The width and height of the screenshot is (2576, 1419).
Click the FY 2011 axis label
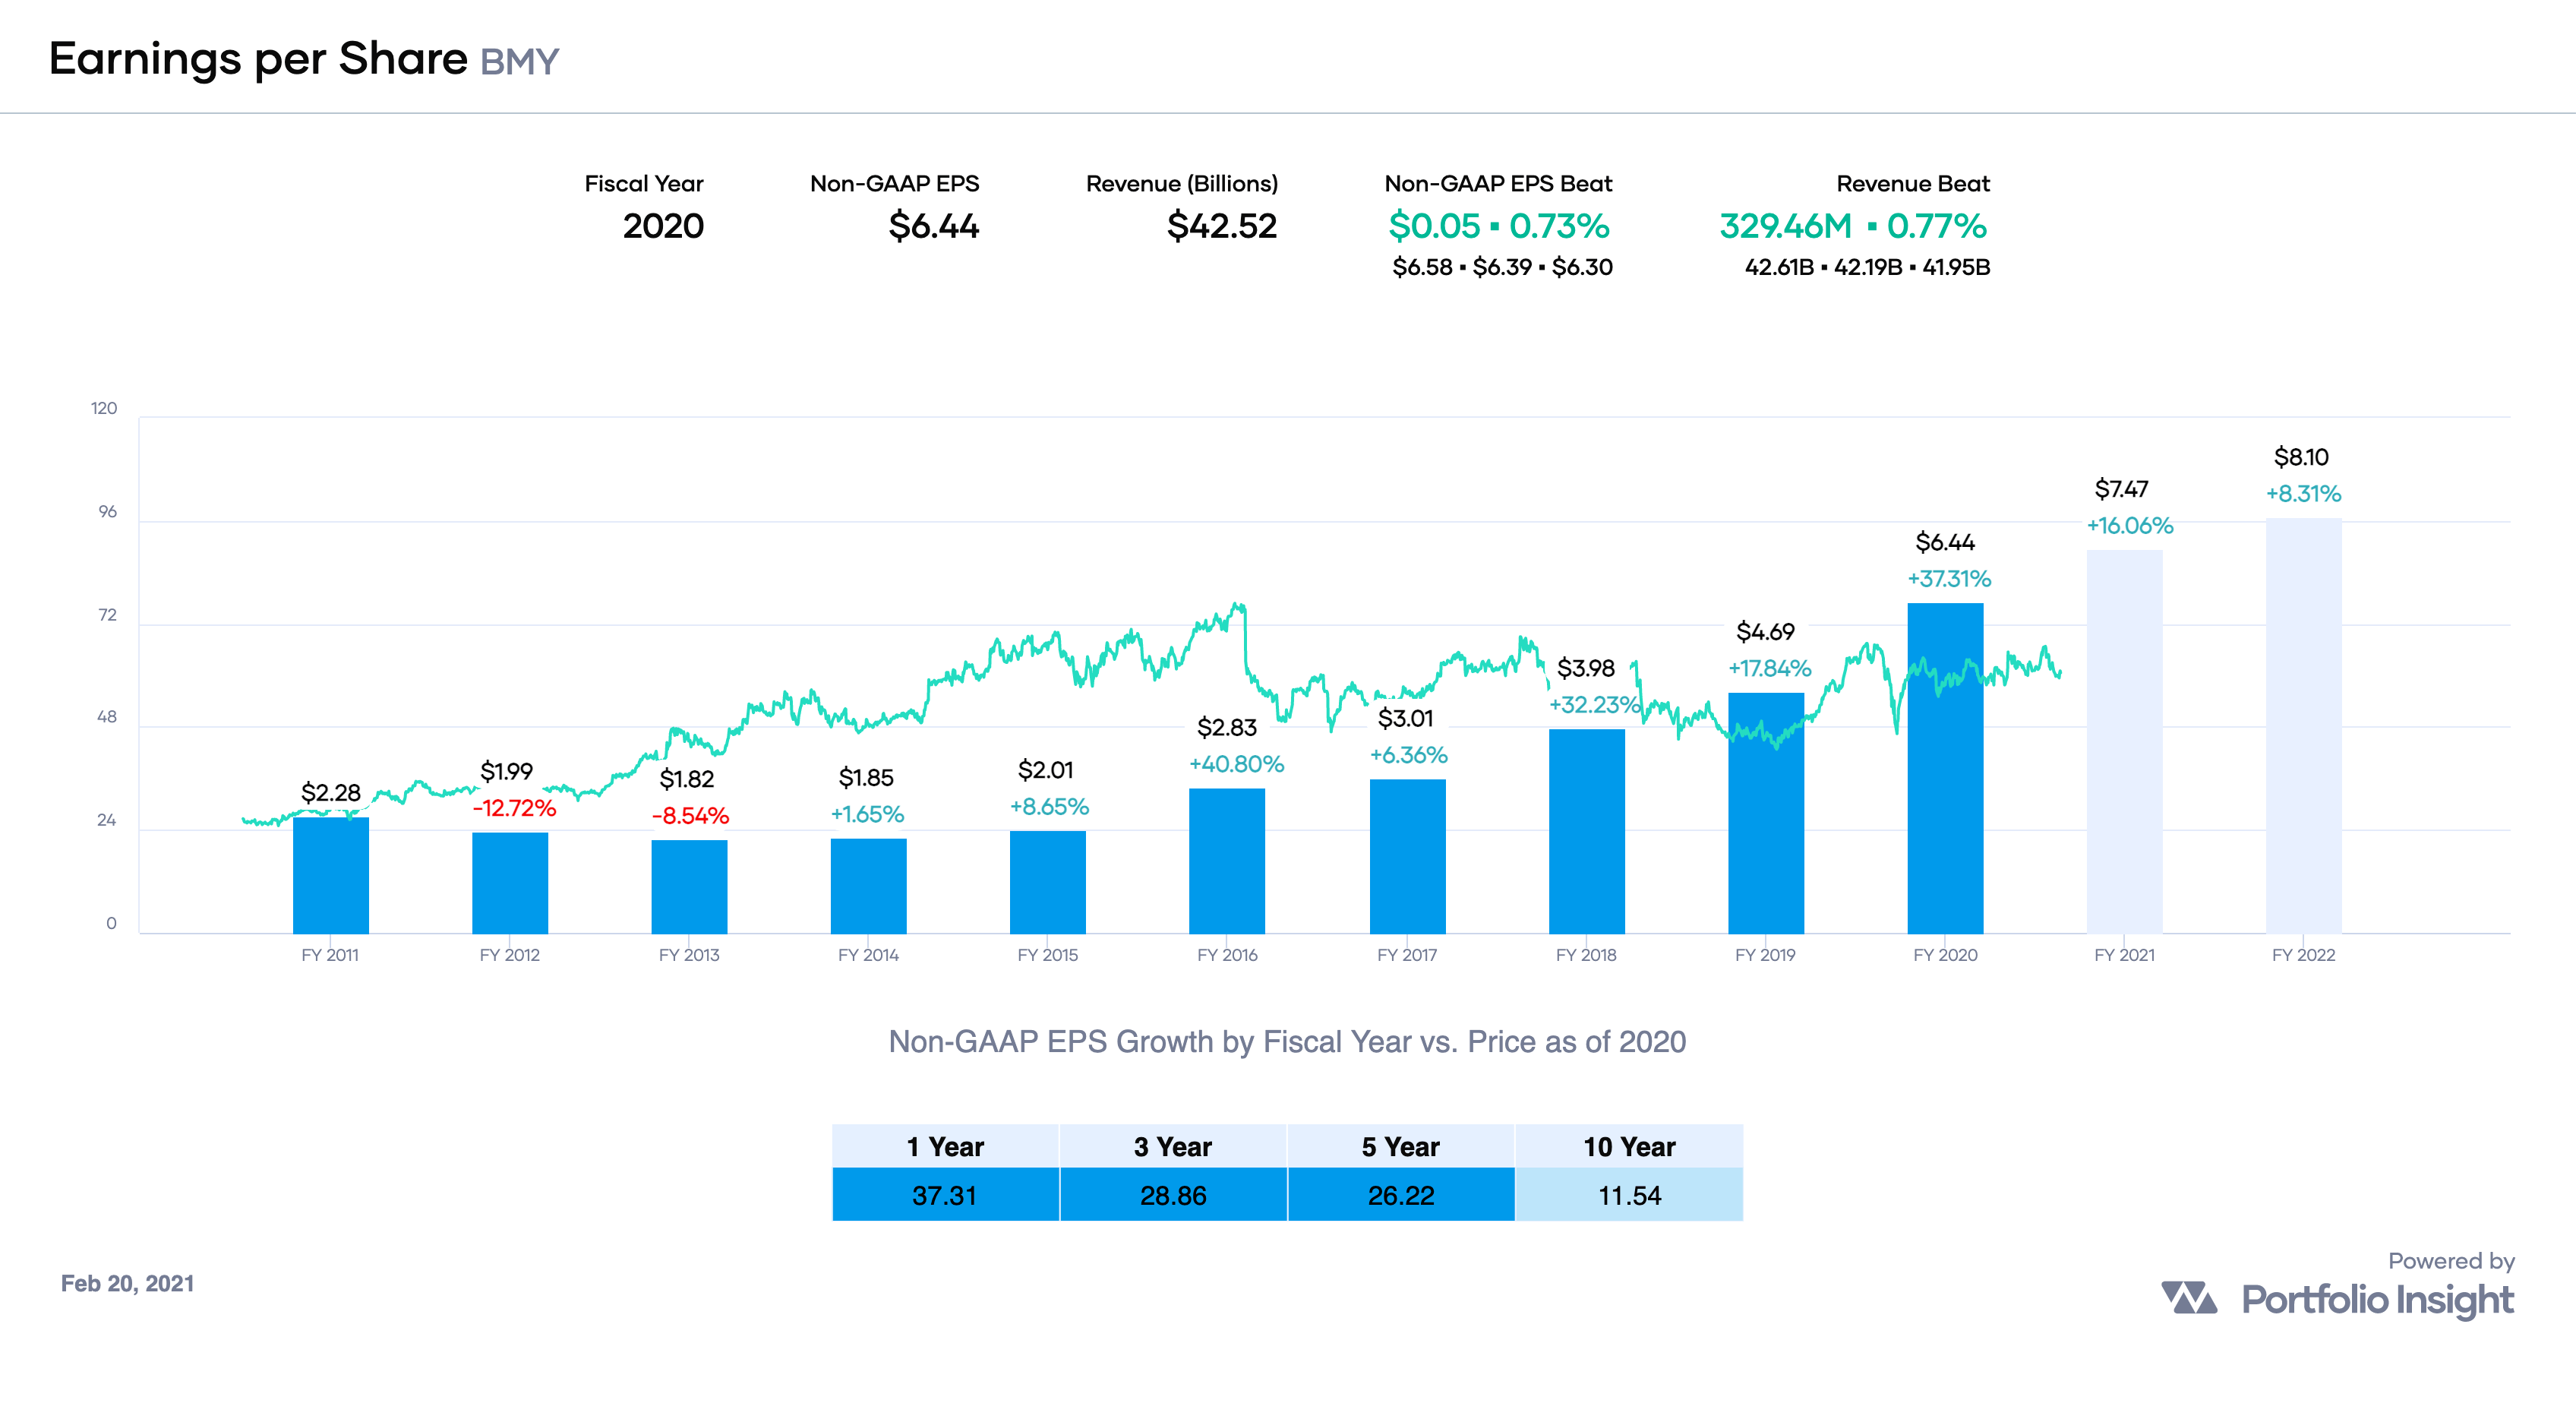[x=330, y=955]
